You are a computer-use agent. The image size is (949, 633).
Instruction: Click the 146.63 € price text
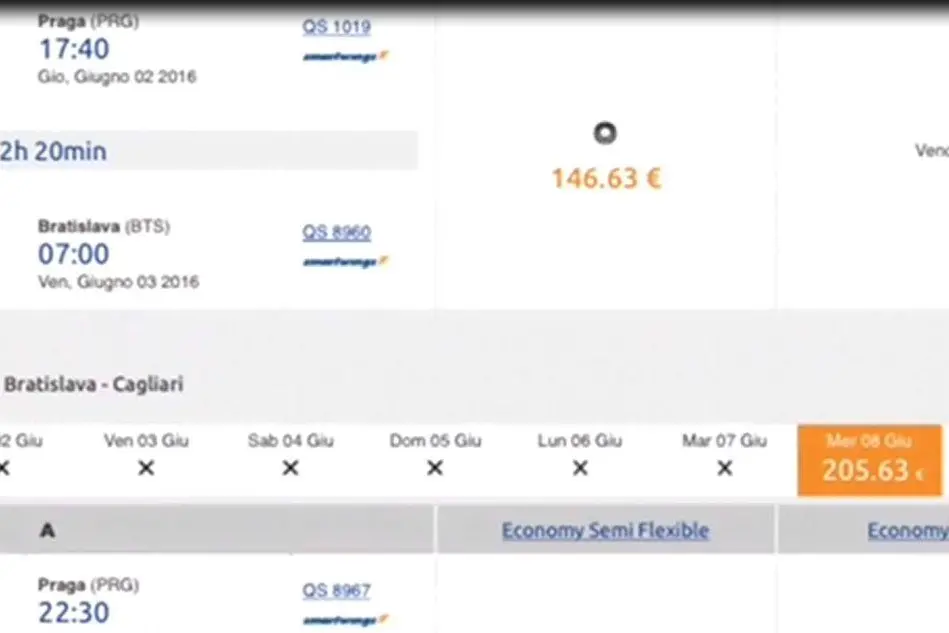(606, 179)
